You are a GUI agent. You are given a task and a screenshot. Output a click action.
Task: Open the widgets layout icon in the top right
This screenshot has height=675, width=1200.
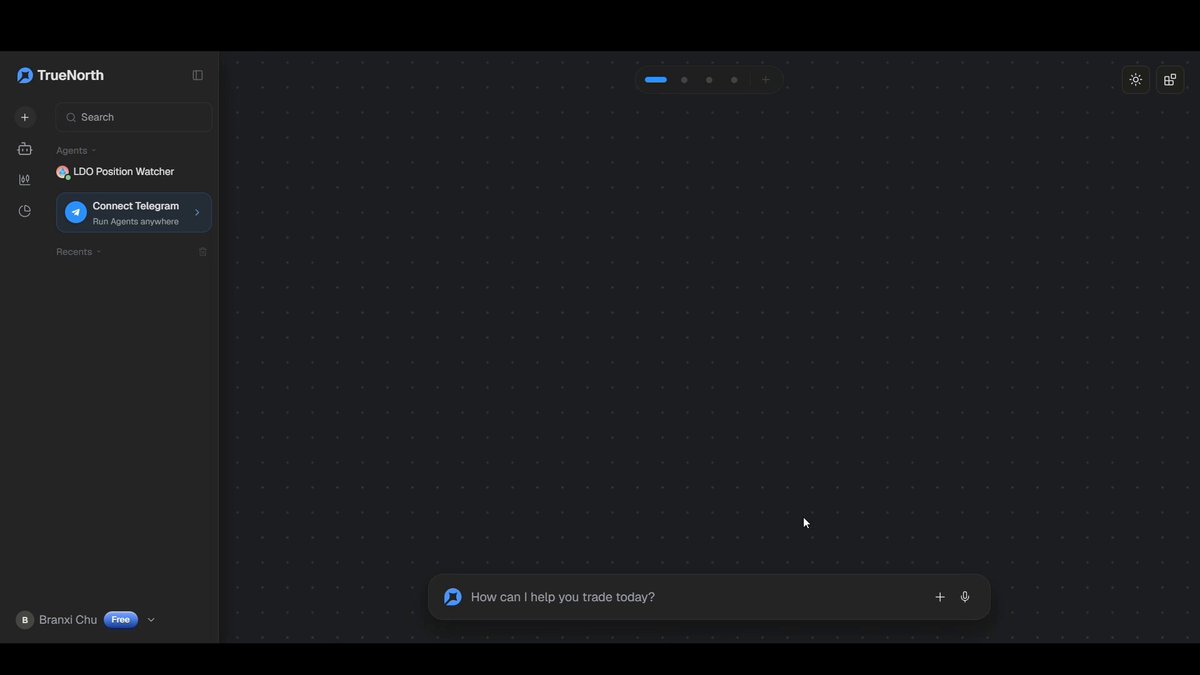click(x=1170, y=80)
